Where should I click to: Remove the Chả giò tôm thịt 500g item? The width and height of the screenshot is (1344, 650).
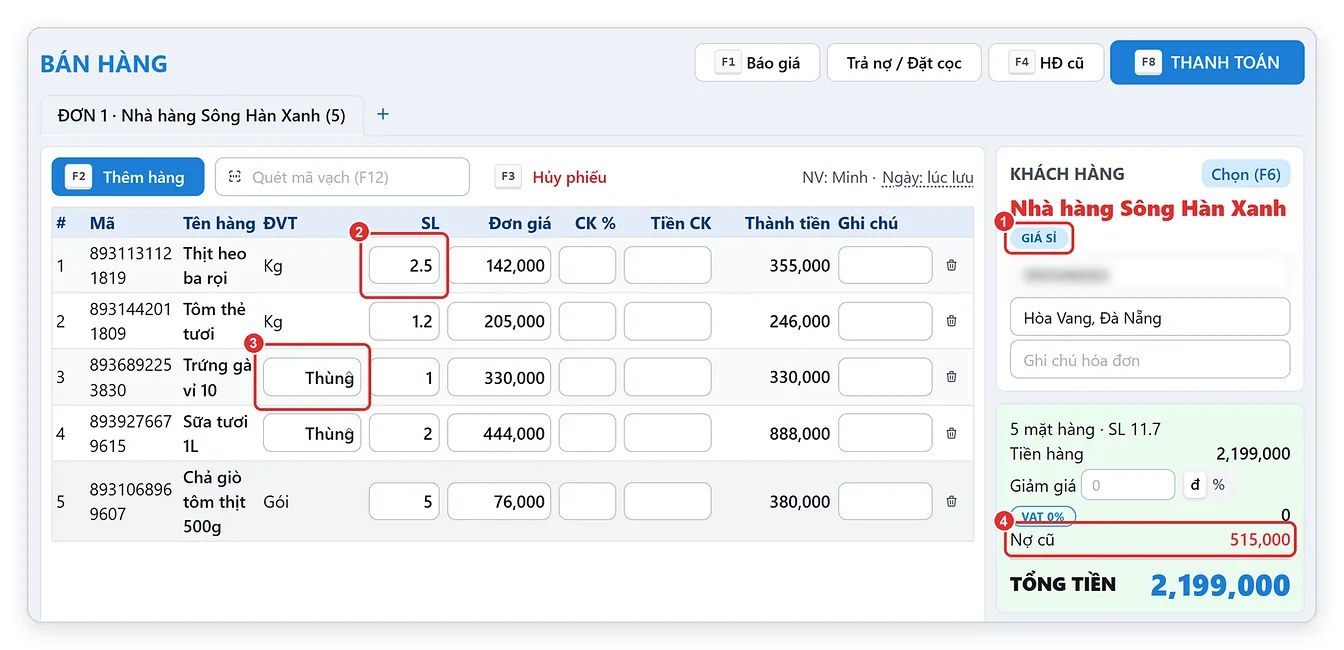pos(951,502)
